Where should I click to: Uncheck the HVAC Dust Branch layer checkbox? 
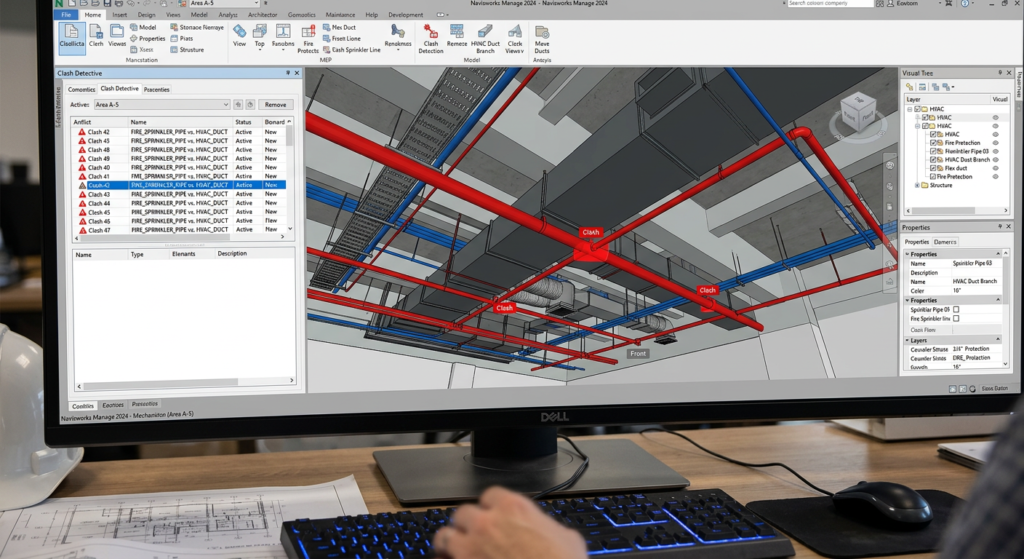[x=933, y=159]
